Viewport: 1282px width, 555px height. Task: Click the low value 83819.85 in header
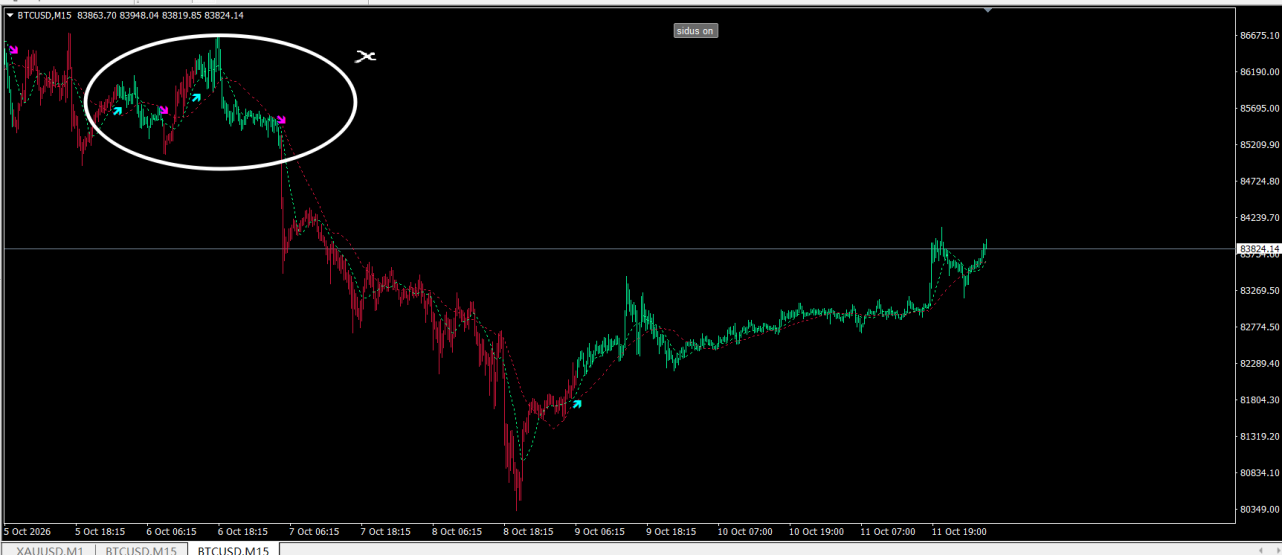pos(181,15)
